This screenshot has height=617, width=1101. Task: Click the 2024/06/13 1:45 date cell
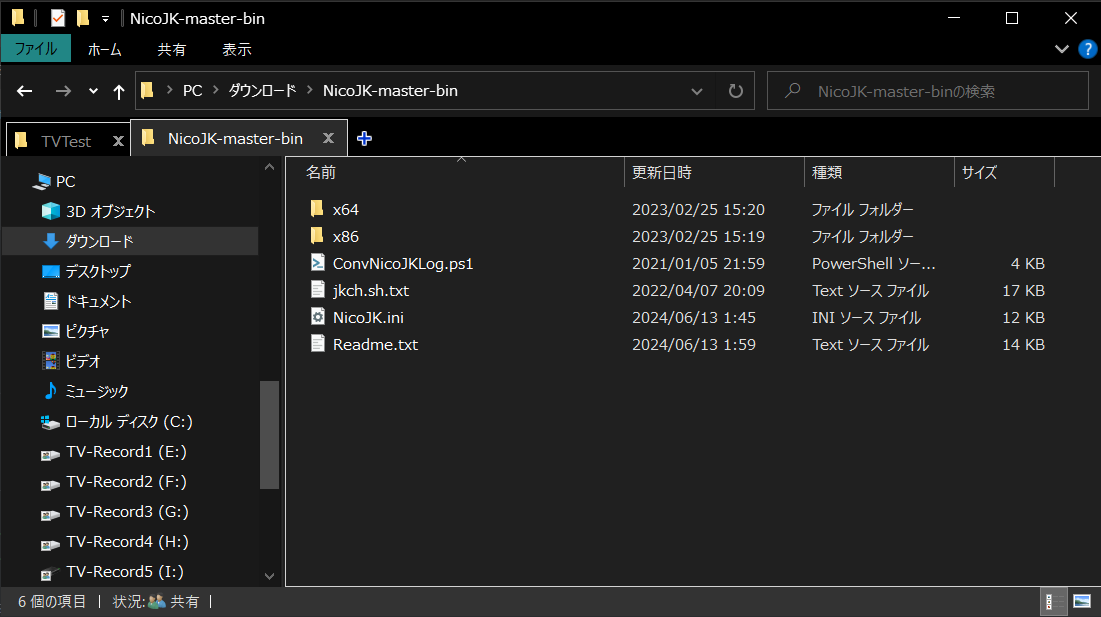[694, 317]
